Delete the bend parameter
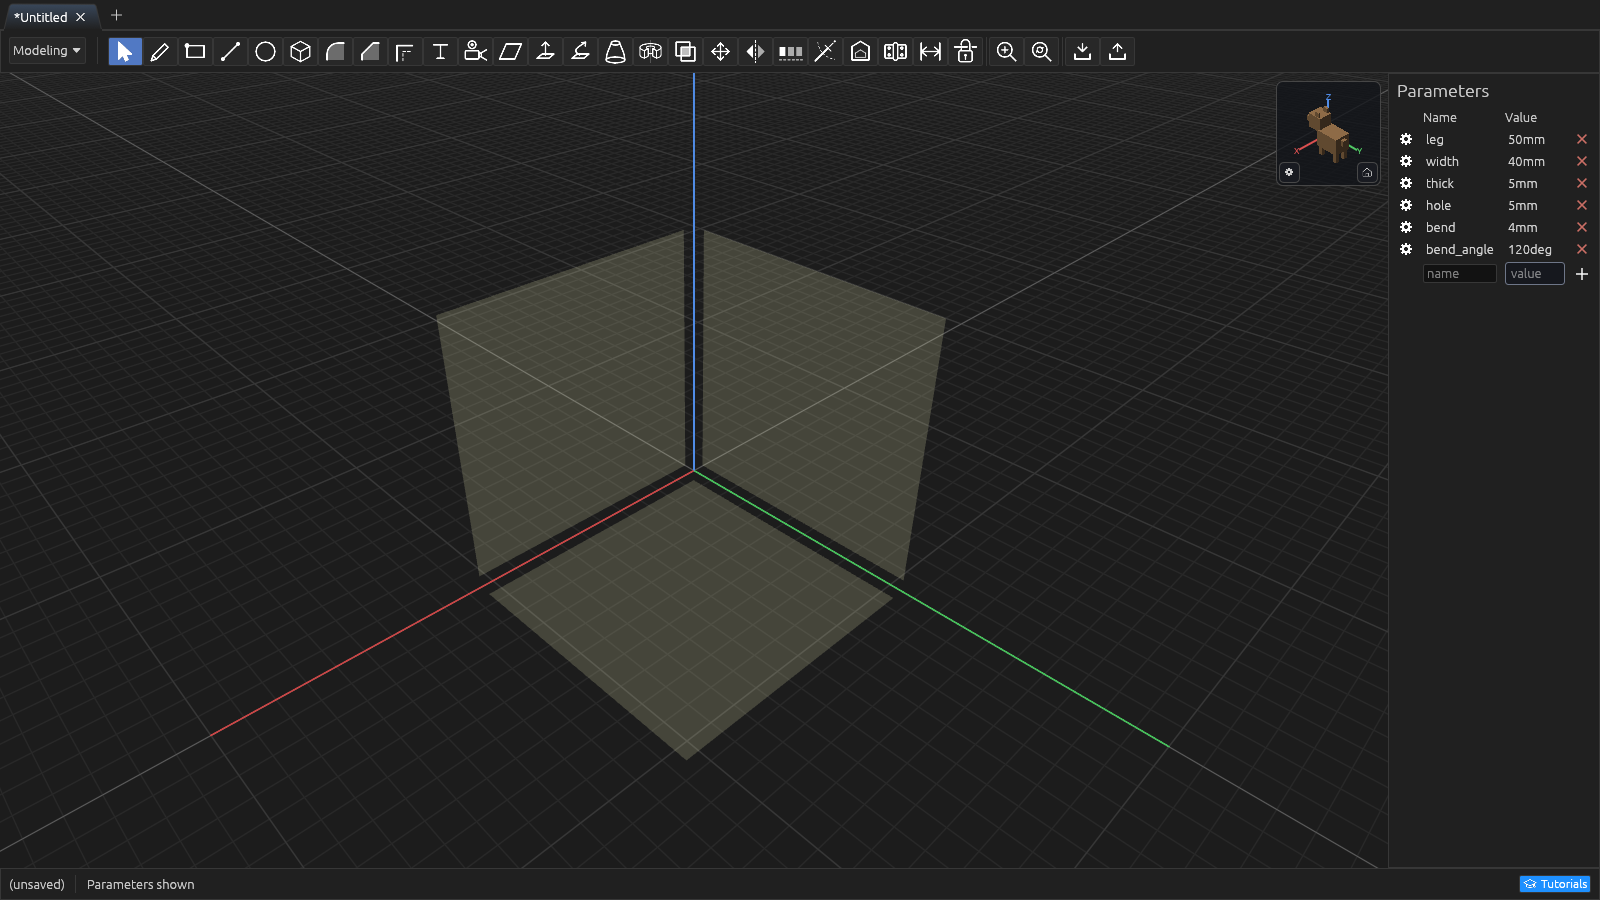This screenshot has height=900, width=1600. point(1582,227)
